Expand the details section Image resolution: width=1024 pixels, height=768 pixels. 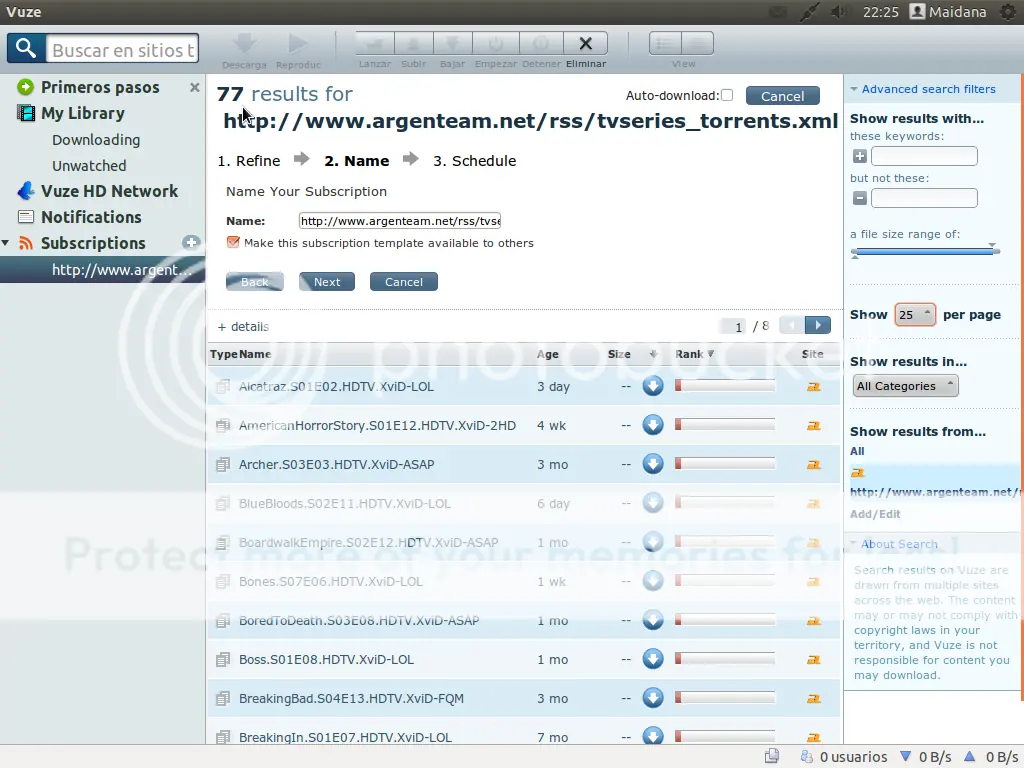243,327
